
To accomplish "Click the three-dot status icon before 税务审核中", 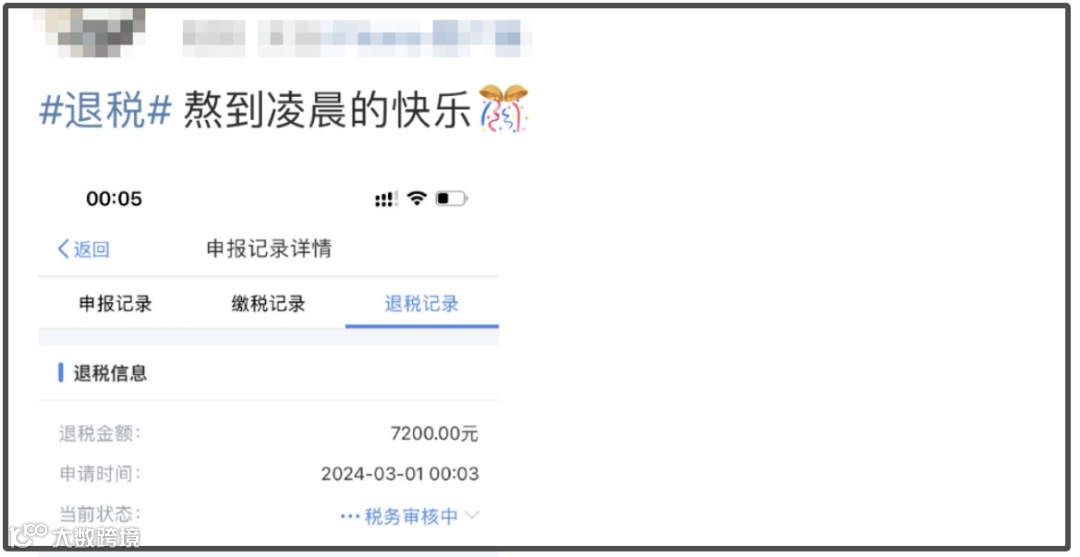I will click(x=350, y=516).
